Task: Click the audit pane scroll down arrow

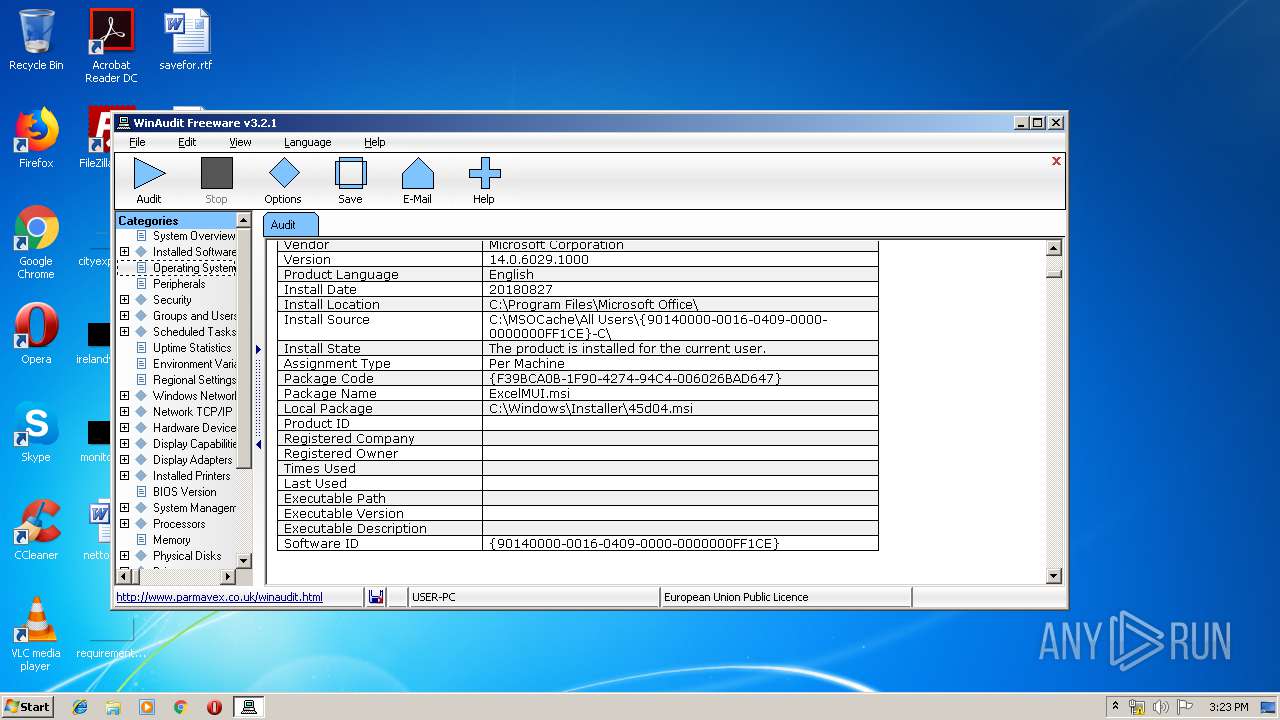Action: pyautogui.click(x=1053, y=576)
